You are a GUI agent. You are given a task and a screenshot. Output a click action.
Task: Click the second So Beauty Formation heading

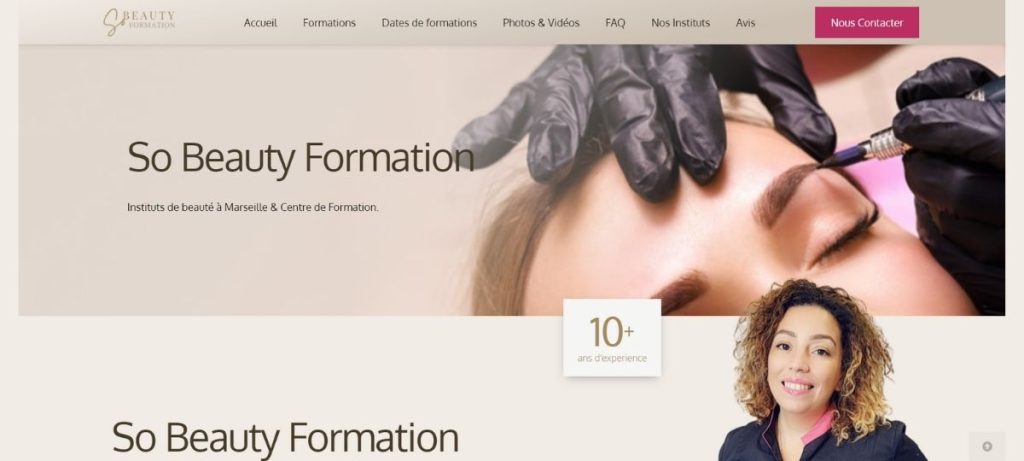[285, 437]
